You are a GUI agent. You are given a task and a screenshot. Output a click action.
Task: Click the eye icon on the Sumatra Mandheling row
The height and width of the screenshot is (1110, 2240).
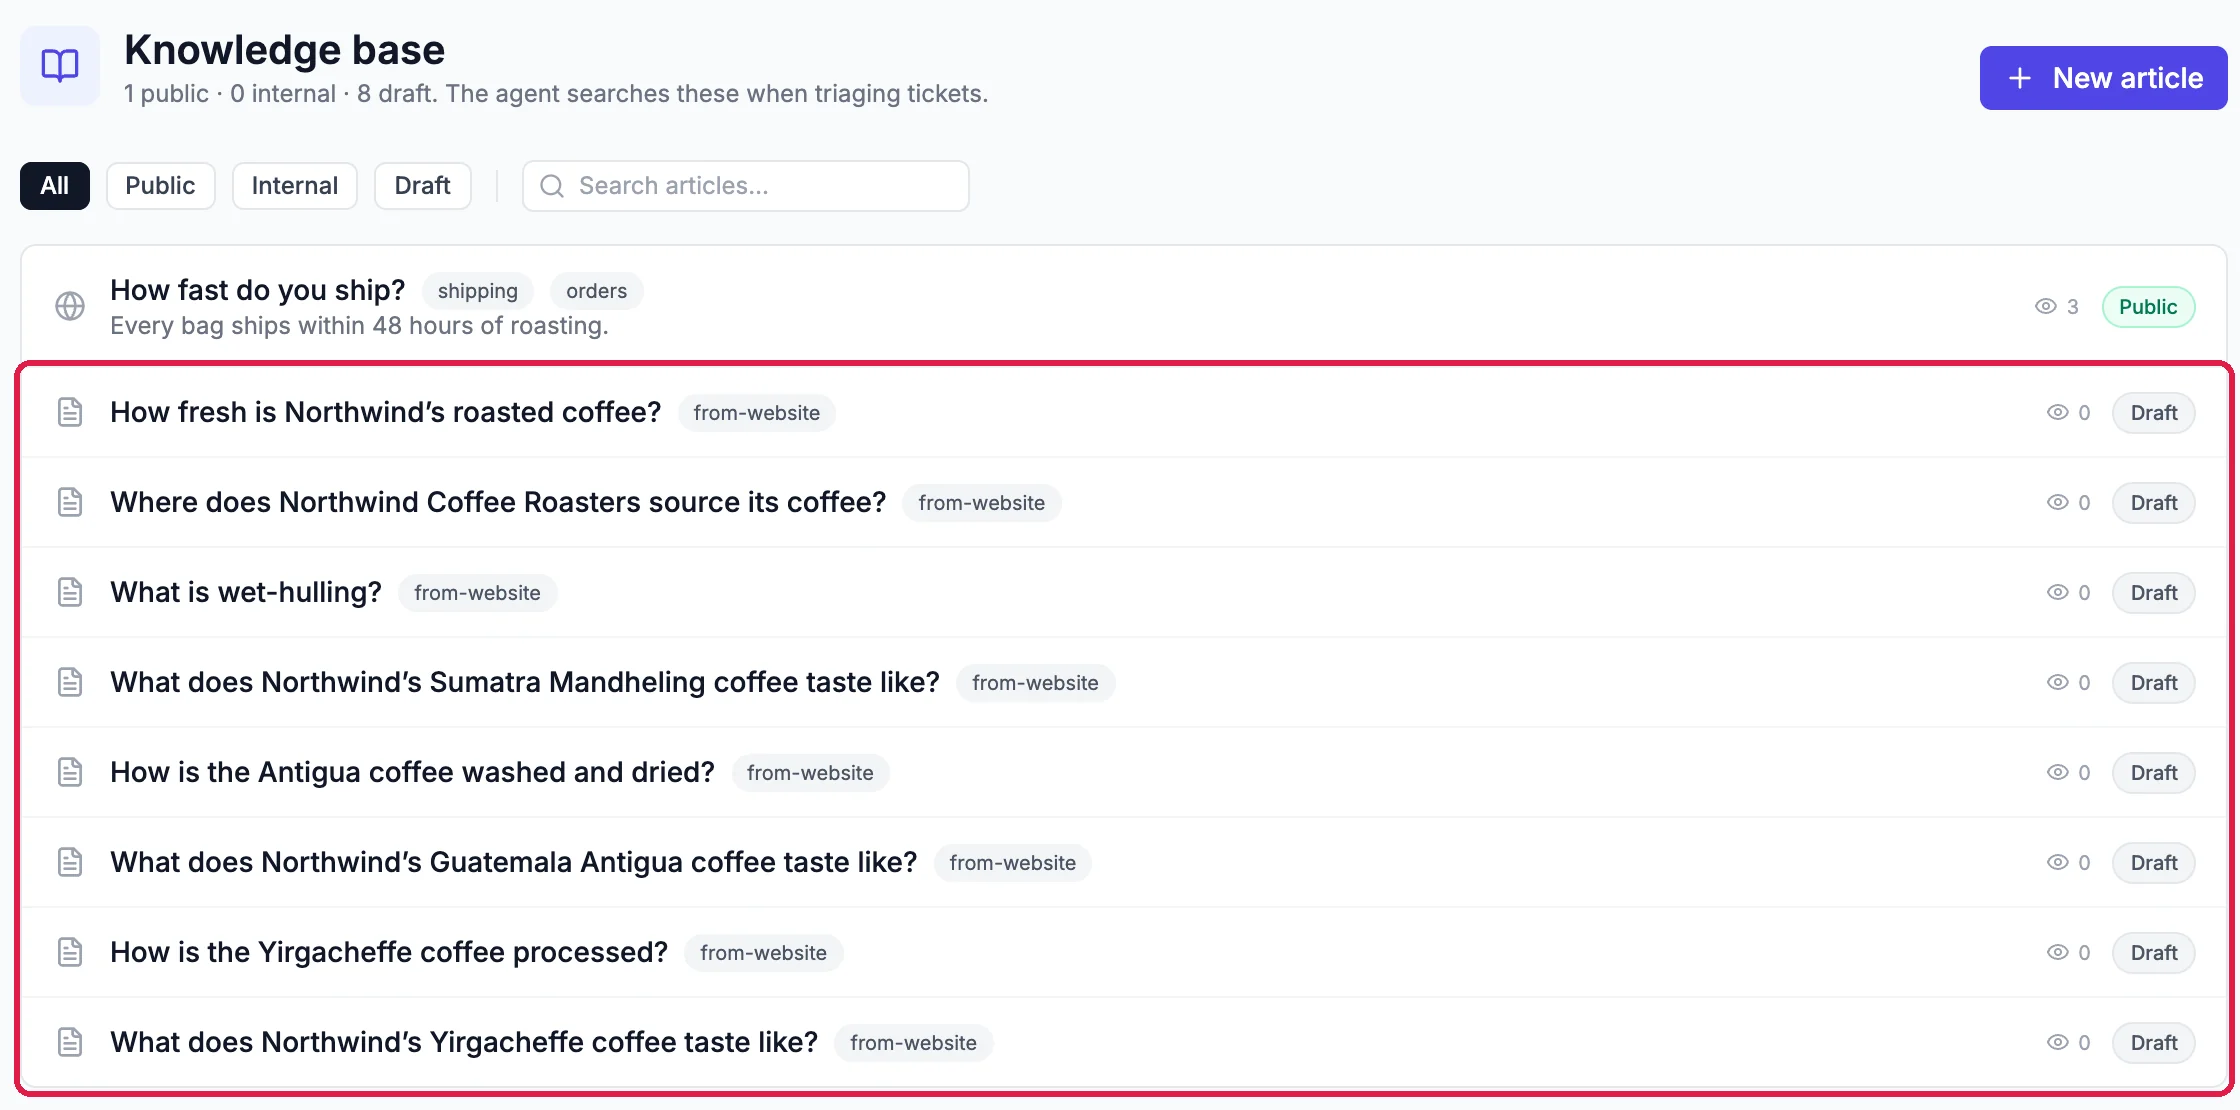click(2058, 682)
